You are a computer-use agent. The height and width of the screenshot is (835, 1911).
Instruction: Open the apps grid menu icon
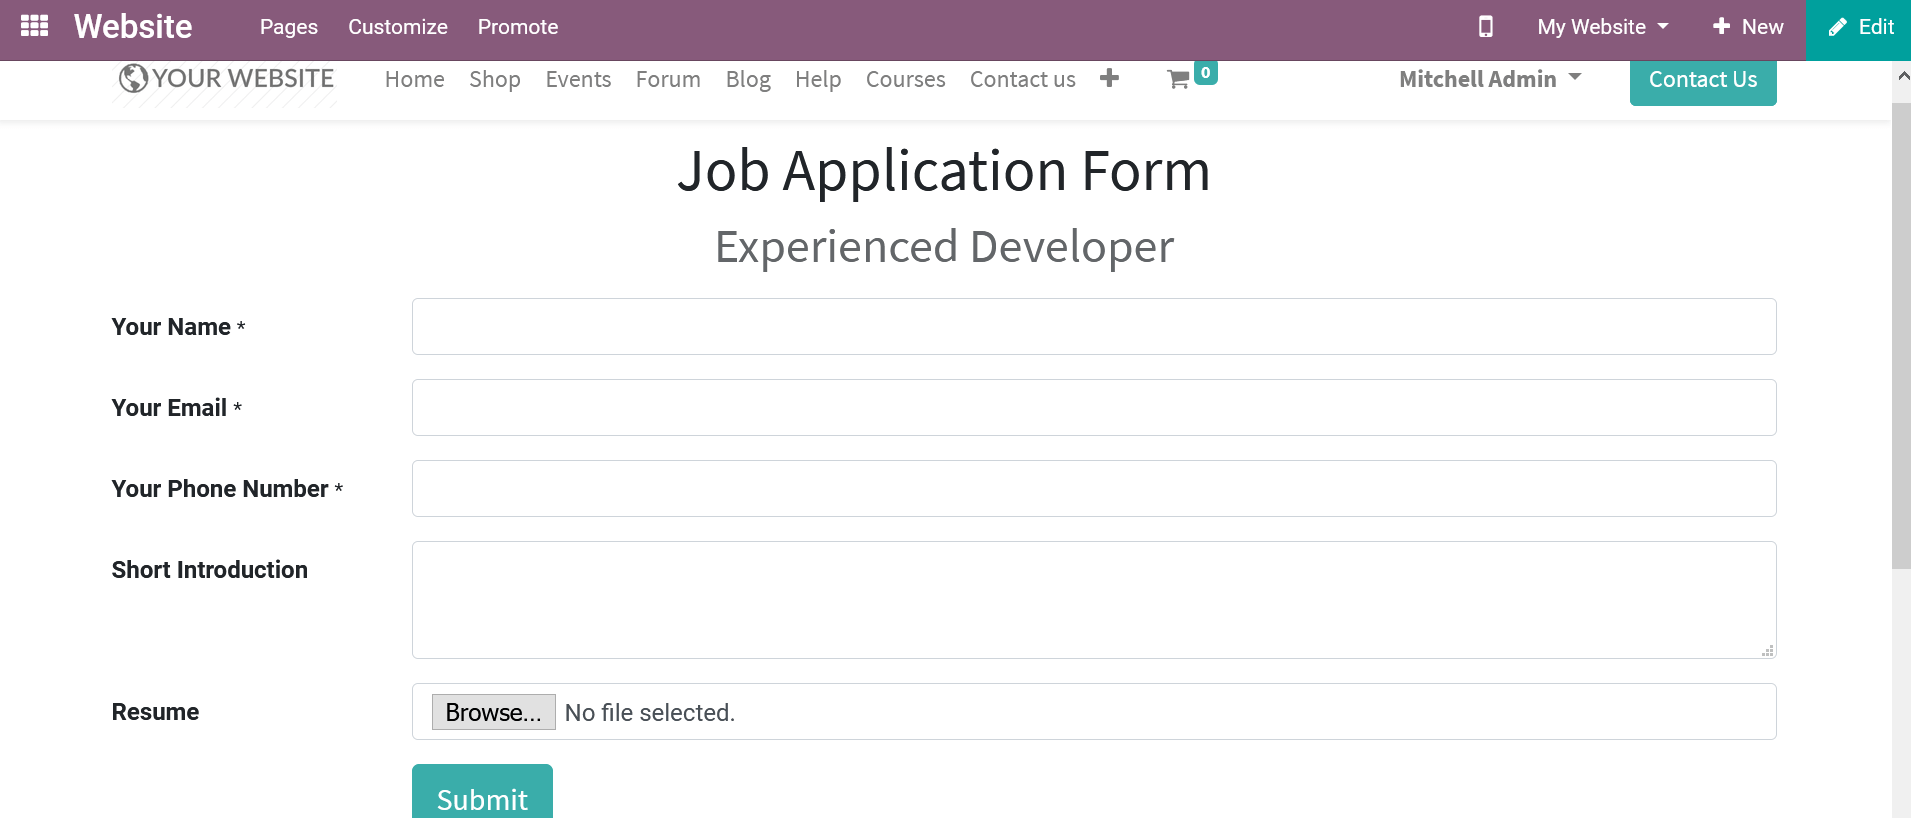click(x=34, y=26)
